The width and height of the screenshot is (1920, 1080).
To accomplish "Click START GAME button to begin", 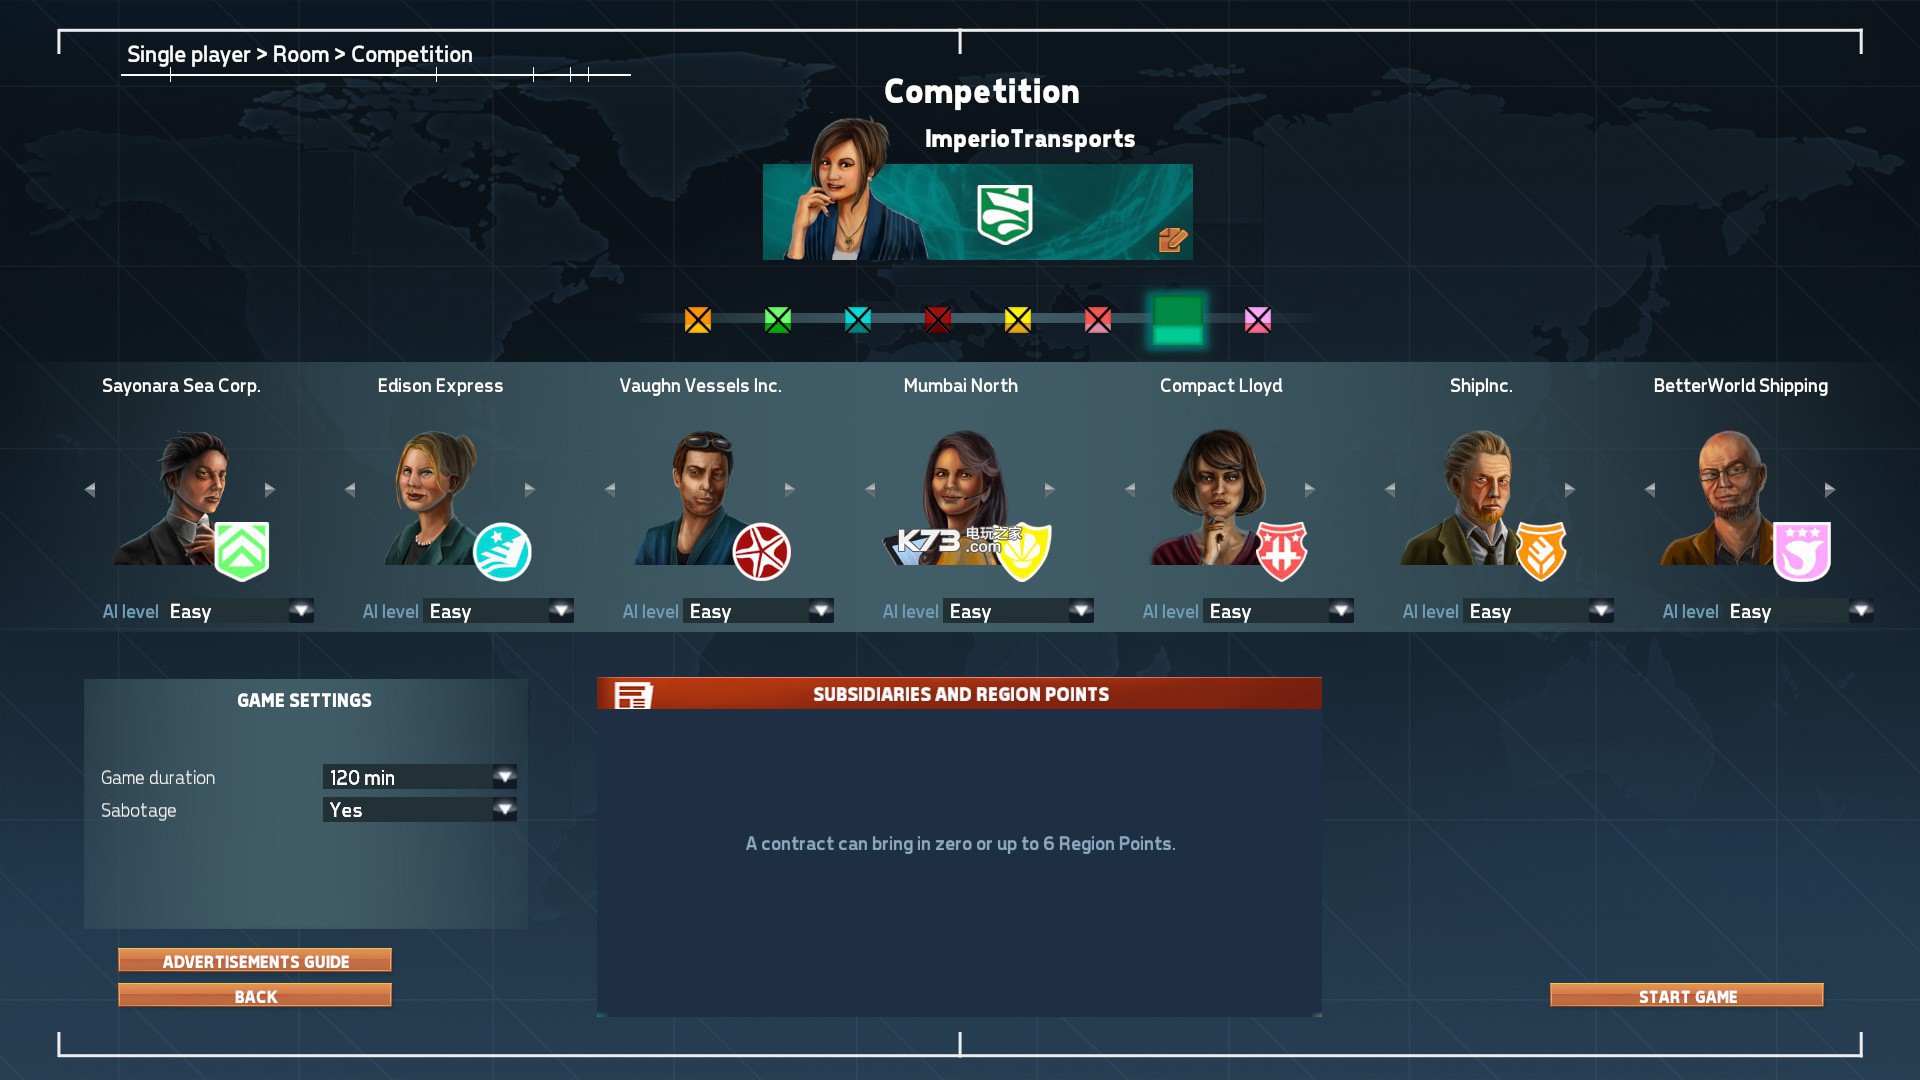I will pos(1687,996).
